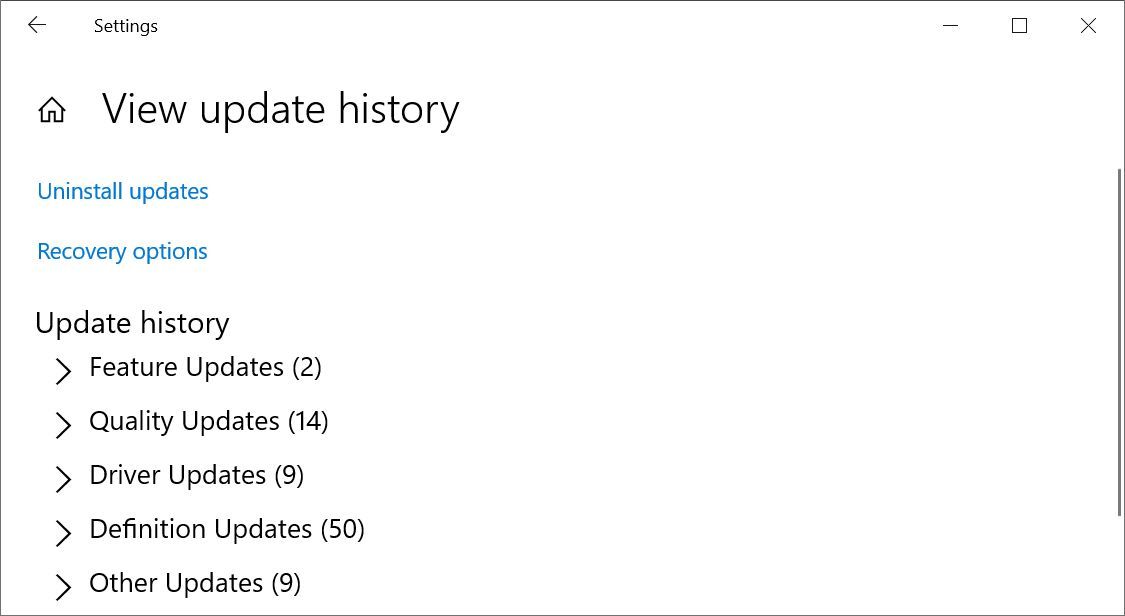Maximize the Settings window
The image size is (1125, 616).
pos(1019,25)
